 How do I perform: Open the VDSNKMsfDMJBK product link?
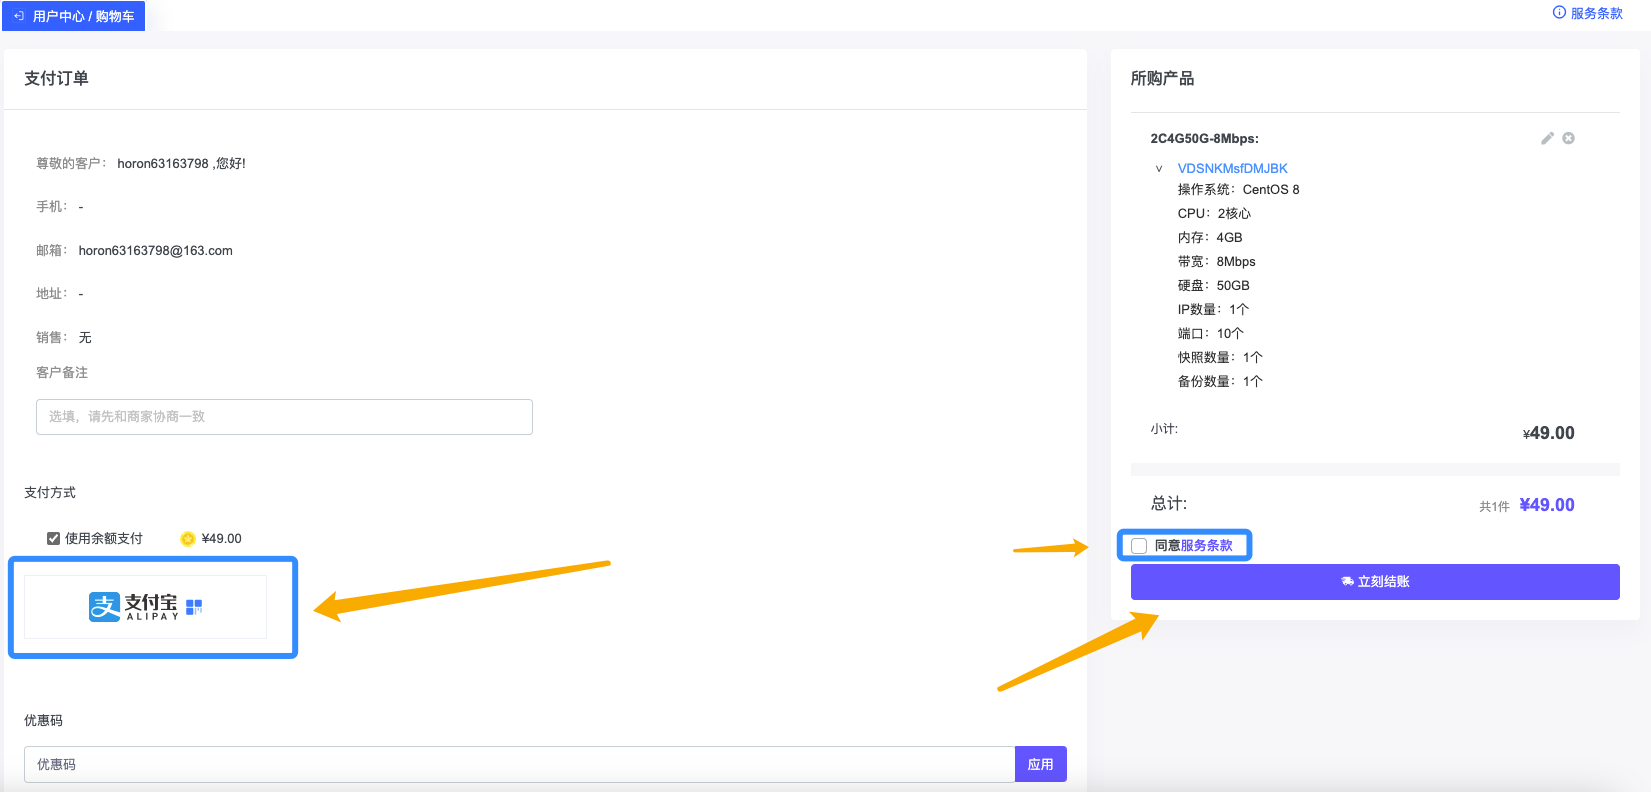point(1232,169)
